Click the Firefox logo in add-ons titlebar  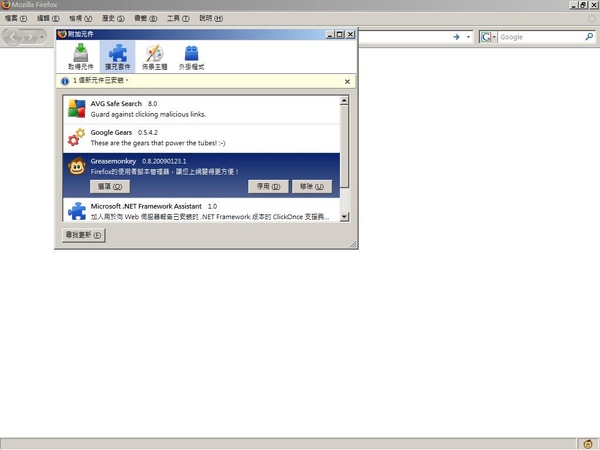coord(62,34)
